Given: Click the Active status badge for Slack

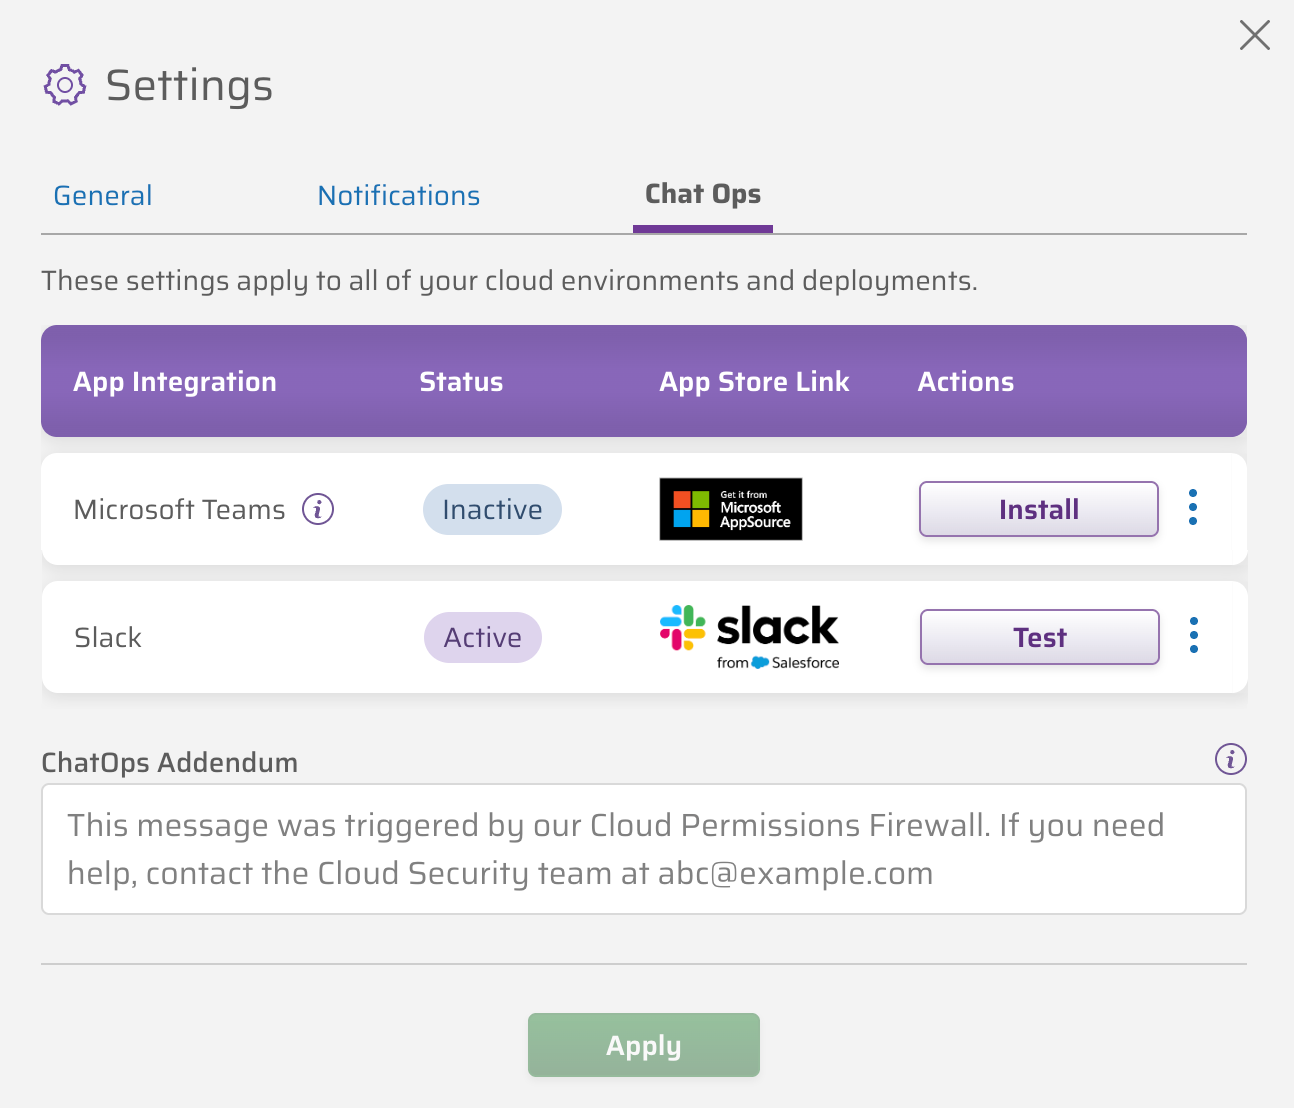Looking at the screenshot, I should pos(482,638).
